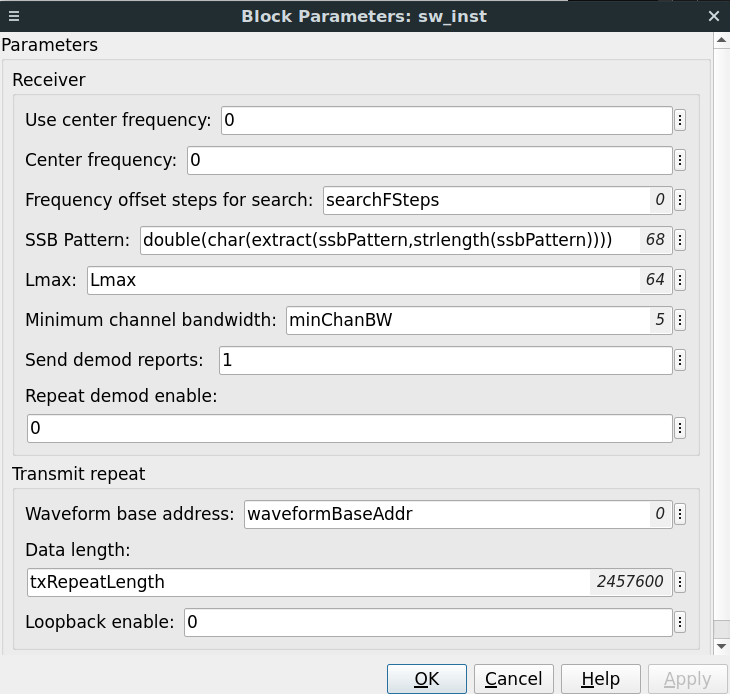Screen dimensions: 730x694
Task: Open options dots for Frequency offset steps
Action: (680, 200)
